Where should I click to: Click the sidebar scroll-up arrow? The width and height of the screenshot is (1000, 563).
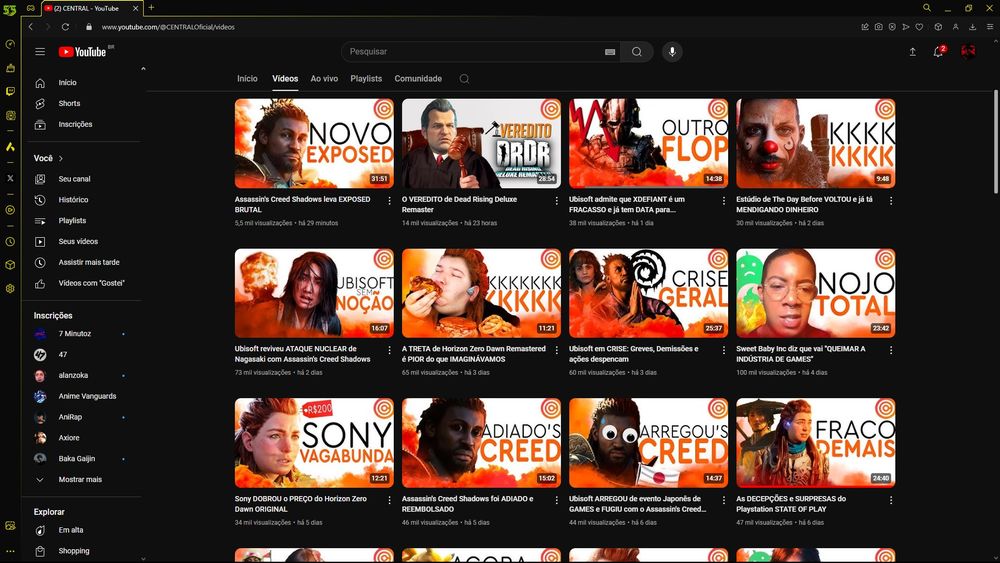[x=143, y=69]
